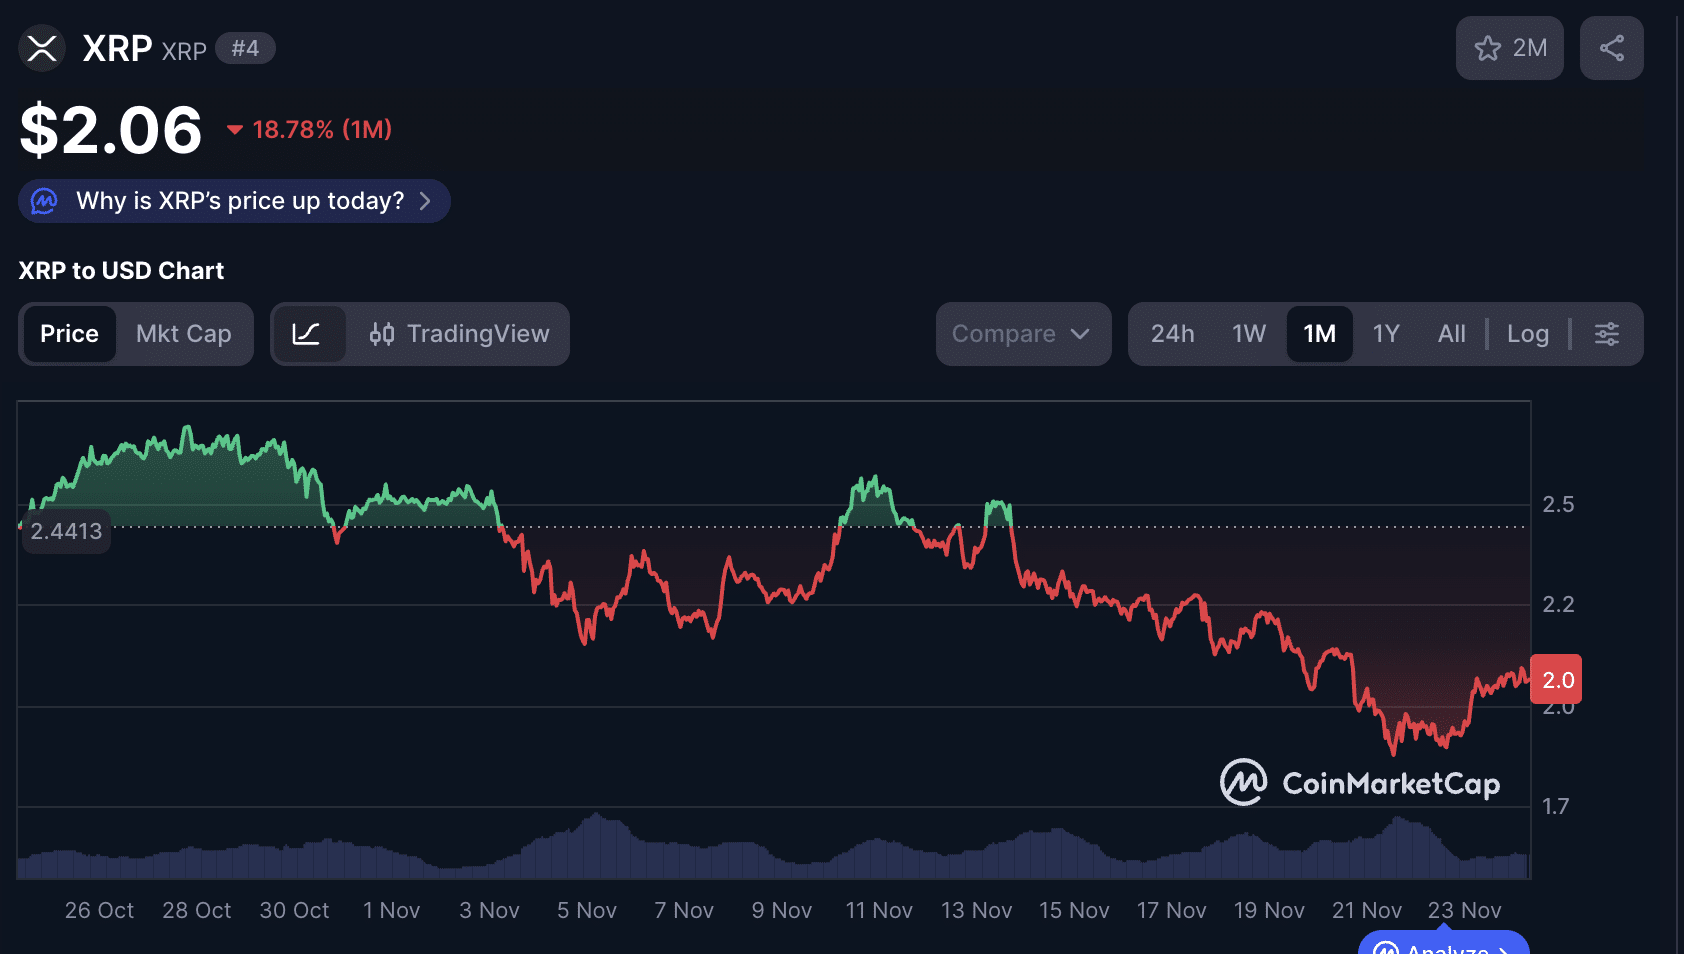Click the 17 Nov date label

pos(1172,911)
